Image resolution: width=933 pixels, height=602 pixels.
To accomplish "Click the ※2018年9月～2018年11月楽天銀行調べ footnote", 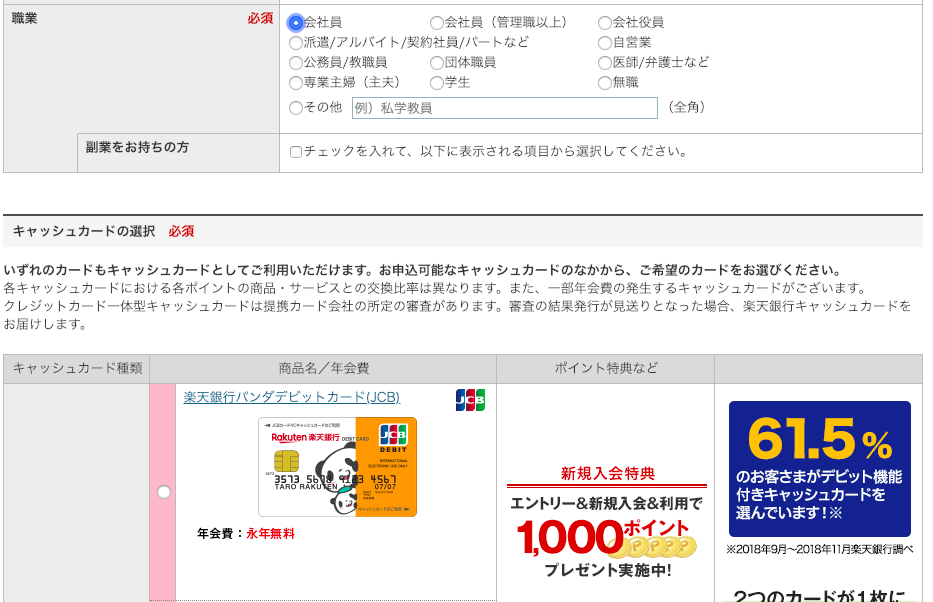I will click(x=819, y=549).
